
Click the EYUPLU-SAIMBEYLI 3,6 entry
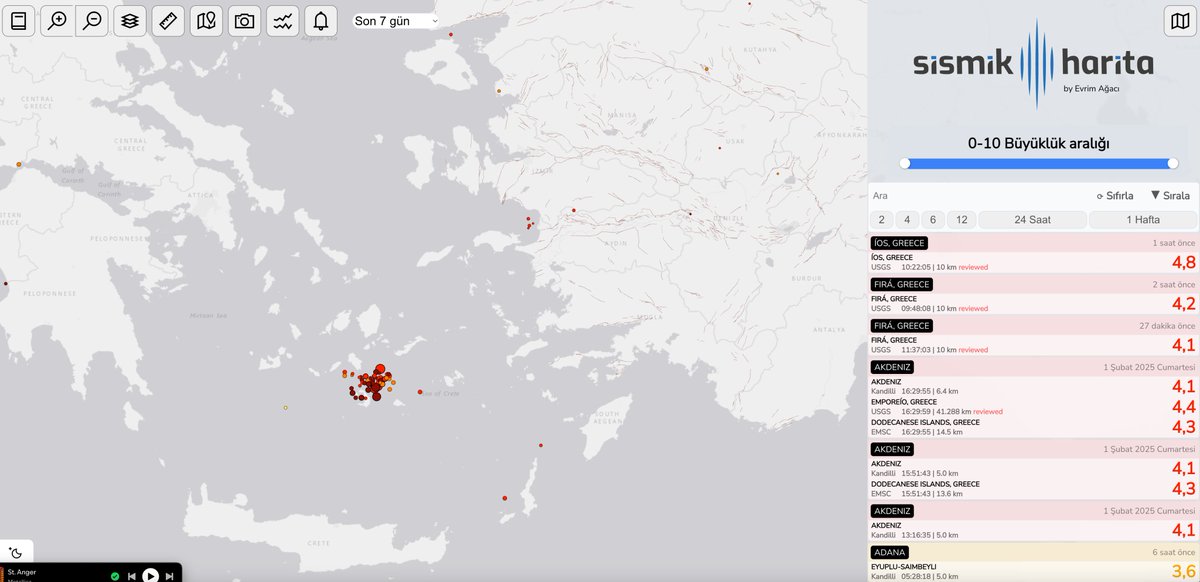(1034, 571)
